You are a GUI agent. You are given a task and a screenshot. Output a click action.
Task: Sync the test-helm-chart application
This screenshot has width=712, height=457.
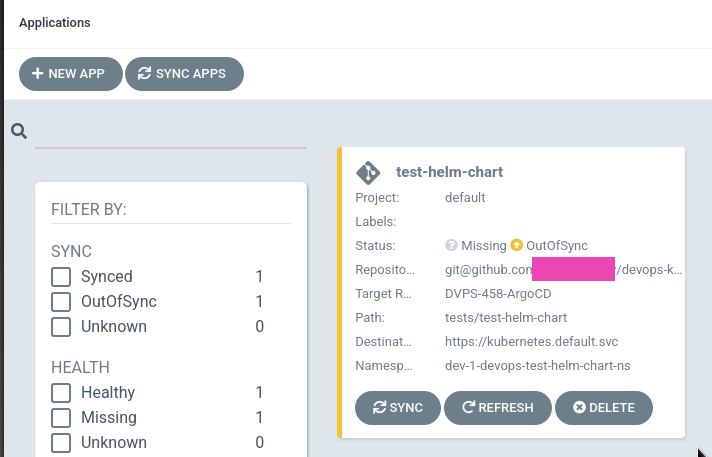(398, 408)
